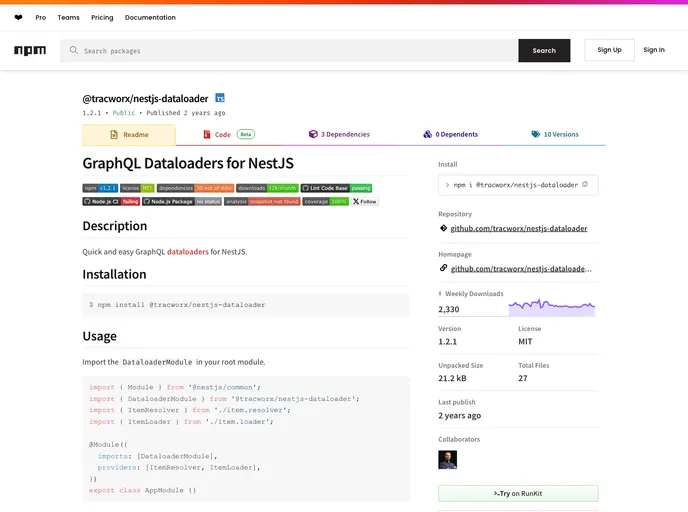The image size is (688, 512).
Task: Click the GraphQL Dataloaders for NestJS heading
Action: coord(188,163)
